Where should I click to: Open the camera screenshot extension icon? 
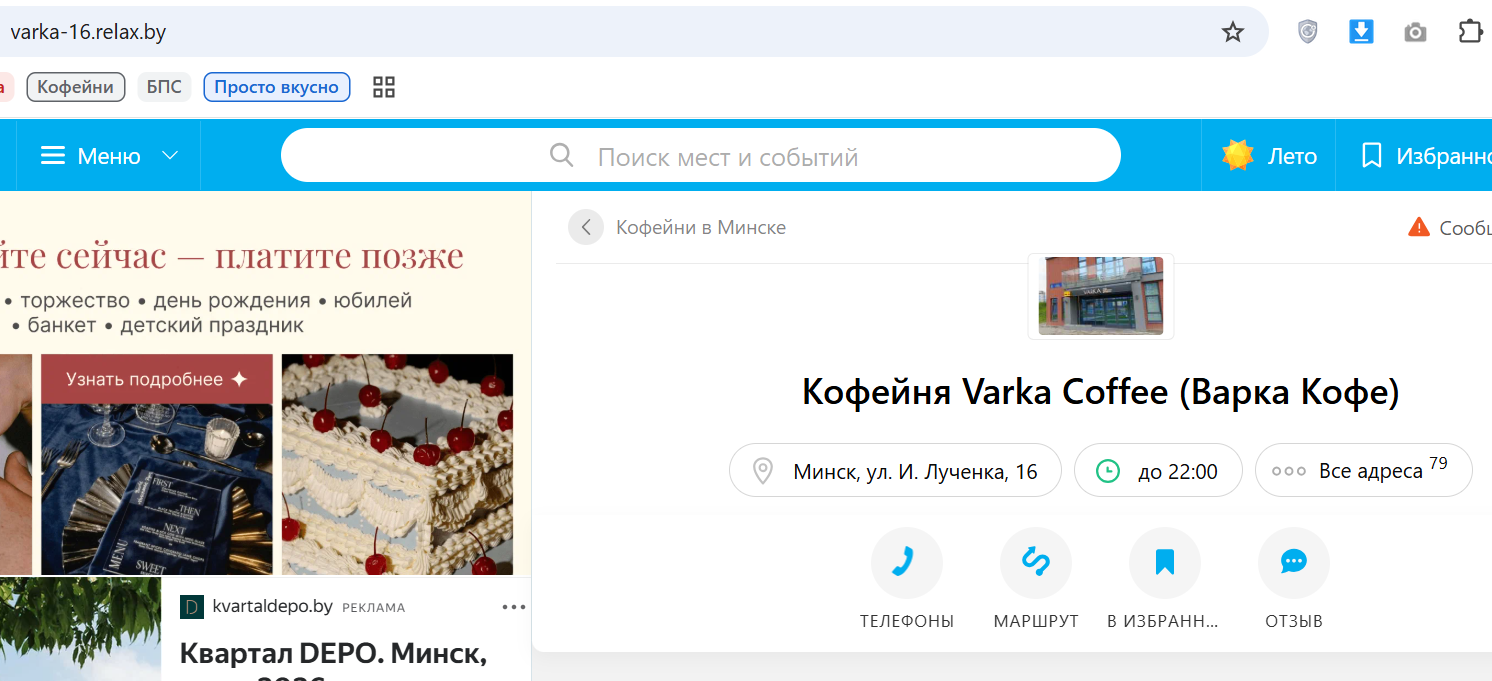[x=1415, y=33]
